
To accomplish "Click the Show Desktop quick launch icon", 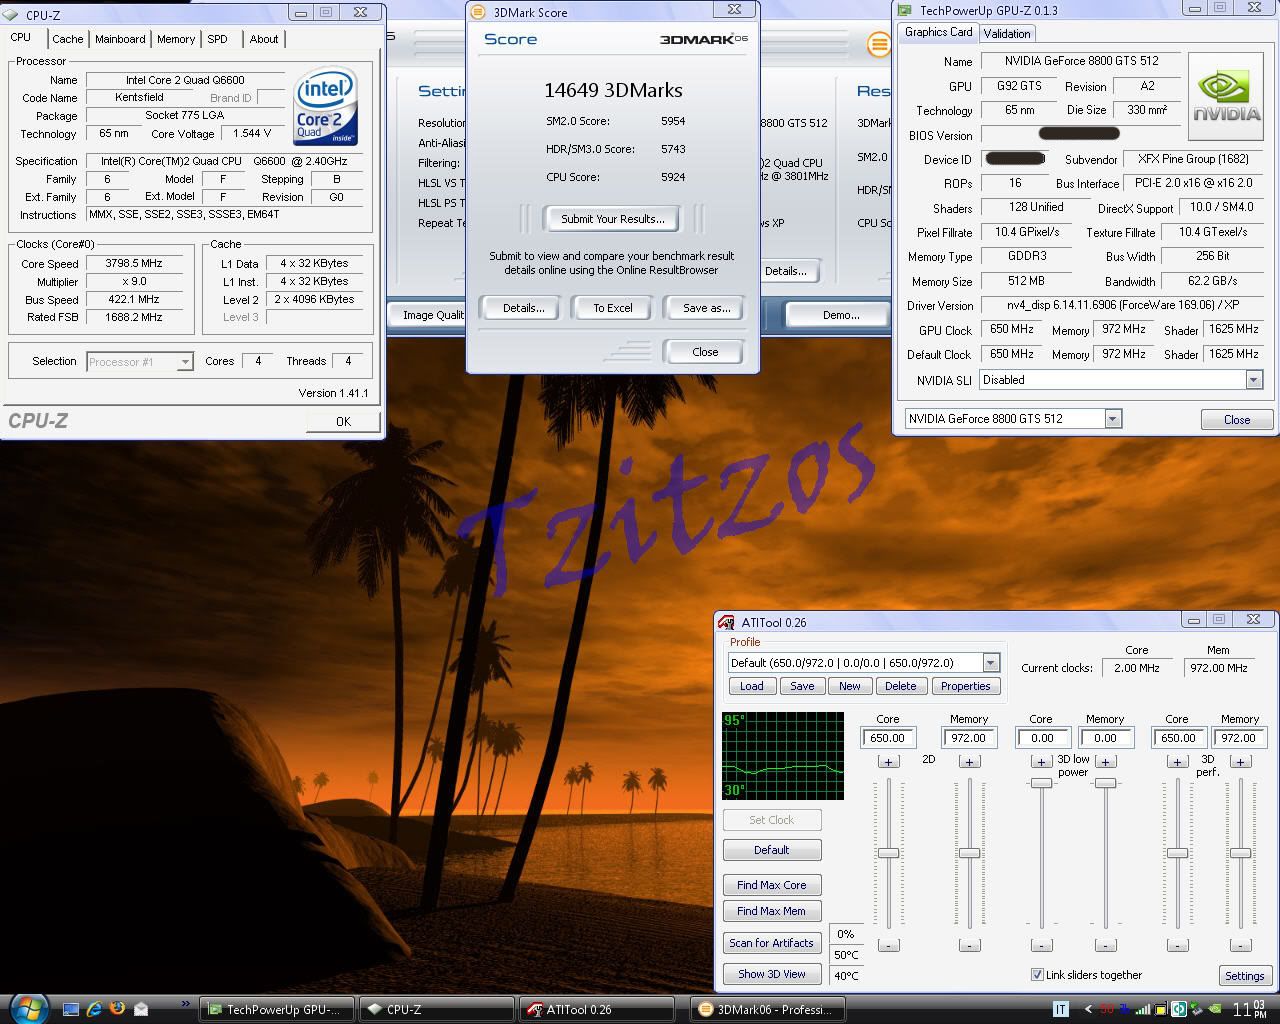I will pyautogui.click(x=71, y=1009).
